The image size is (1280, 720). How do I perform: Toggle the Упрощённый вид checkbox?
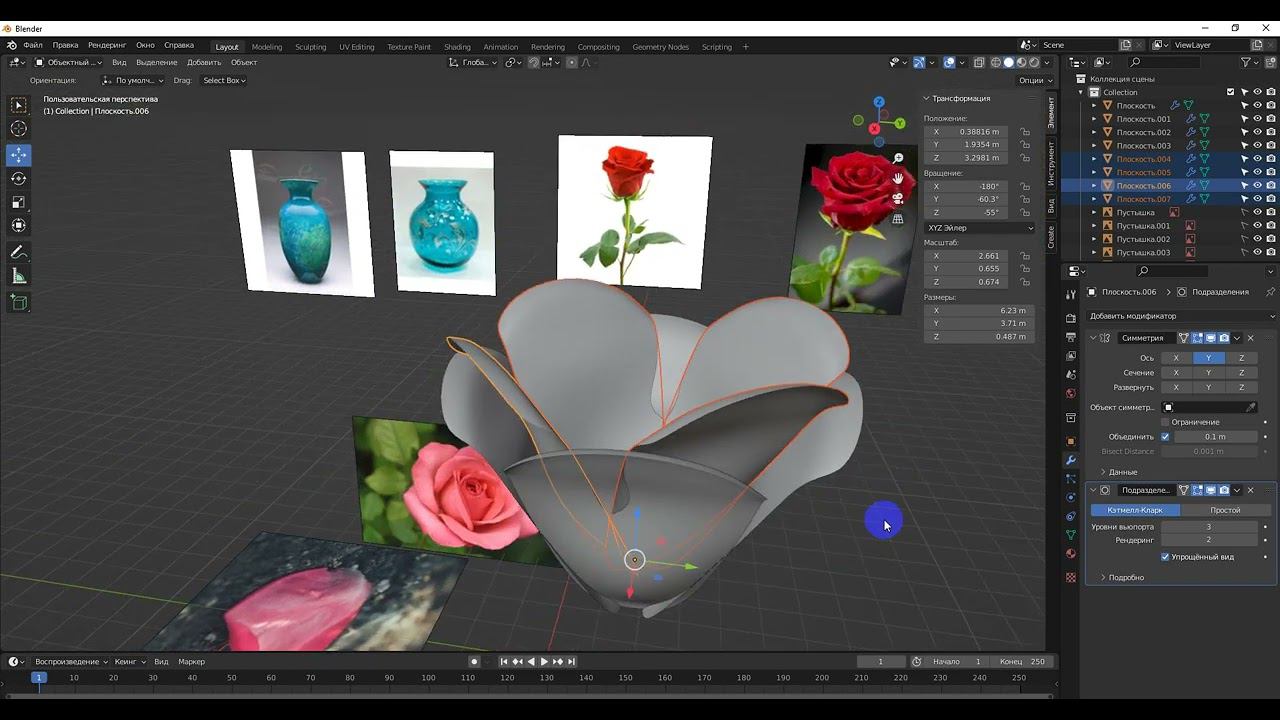point(1165,557)
